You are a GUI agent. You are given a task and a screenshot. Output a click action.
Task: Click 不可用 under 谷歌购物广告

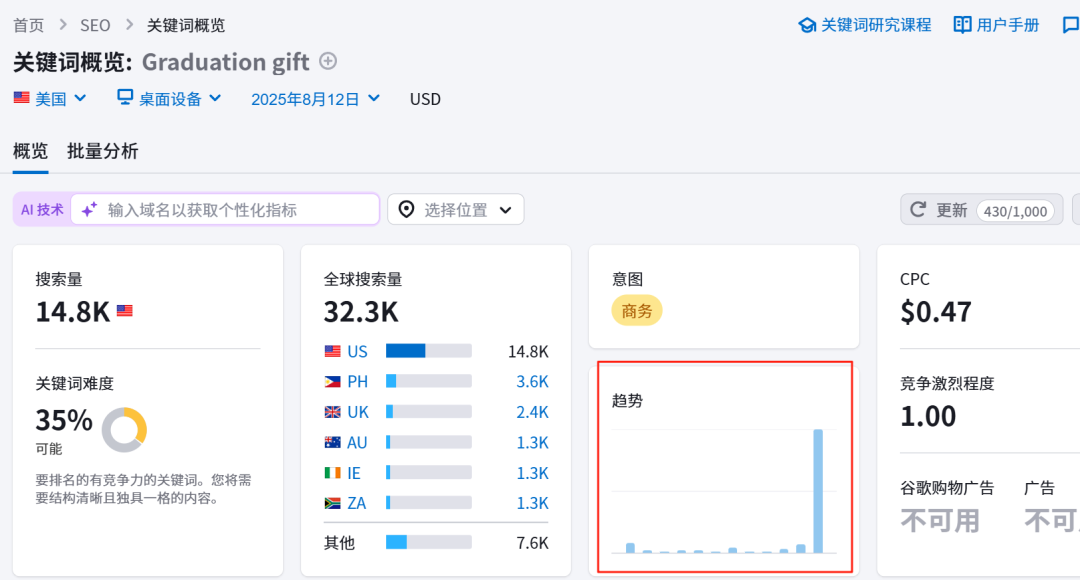click(x=939, y=521)
